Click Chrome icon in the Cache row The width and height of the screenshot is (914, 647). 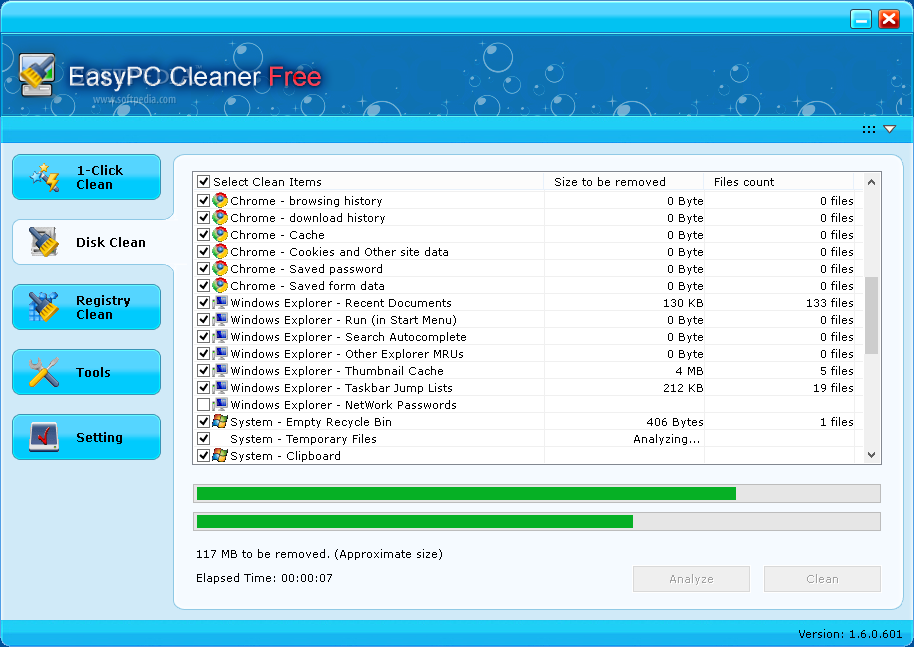point(220,234)
